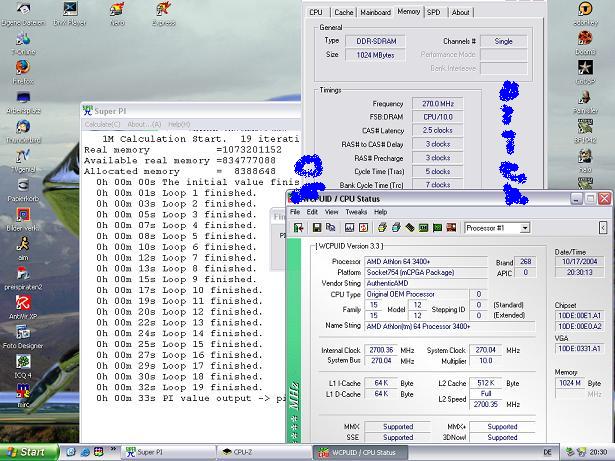
Task: Open the Doom3 desktop shortcut
Action: [x=585, y=43]
